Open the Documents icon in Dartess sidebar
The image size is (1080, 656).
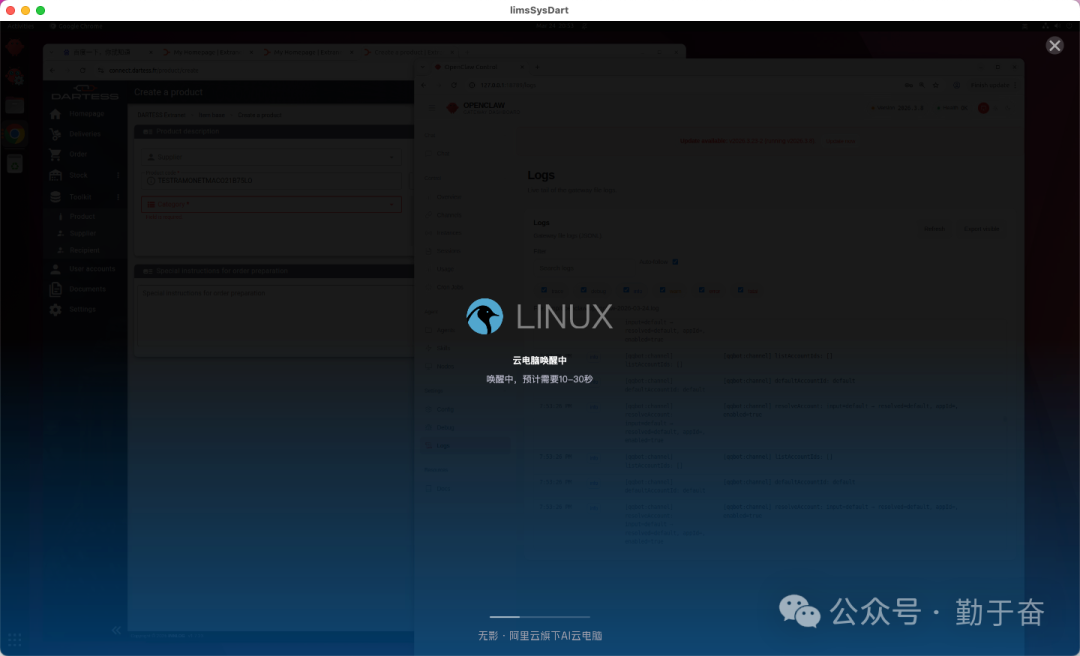point(55,289)
